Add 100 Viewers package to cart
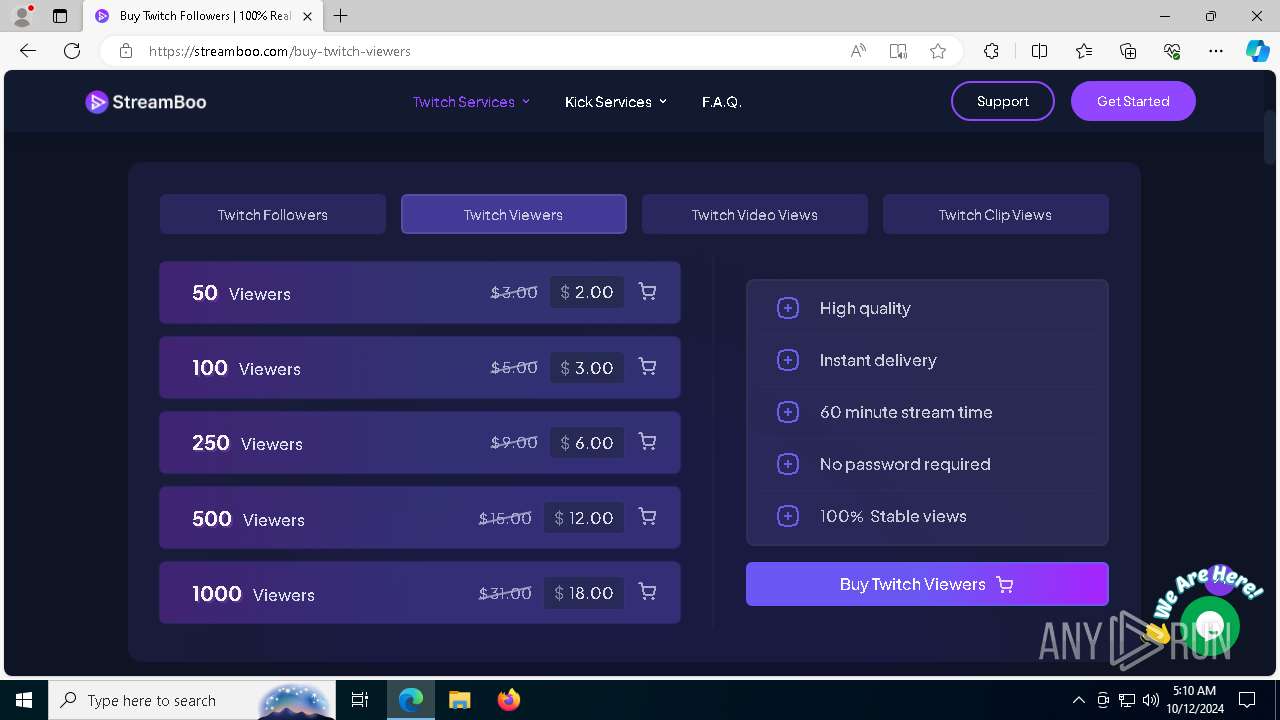This screenshot has width=1280, height=720. [x=647, y=367]
